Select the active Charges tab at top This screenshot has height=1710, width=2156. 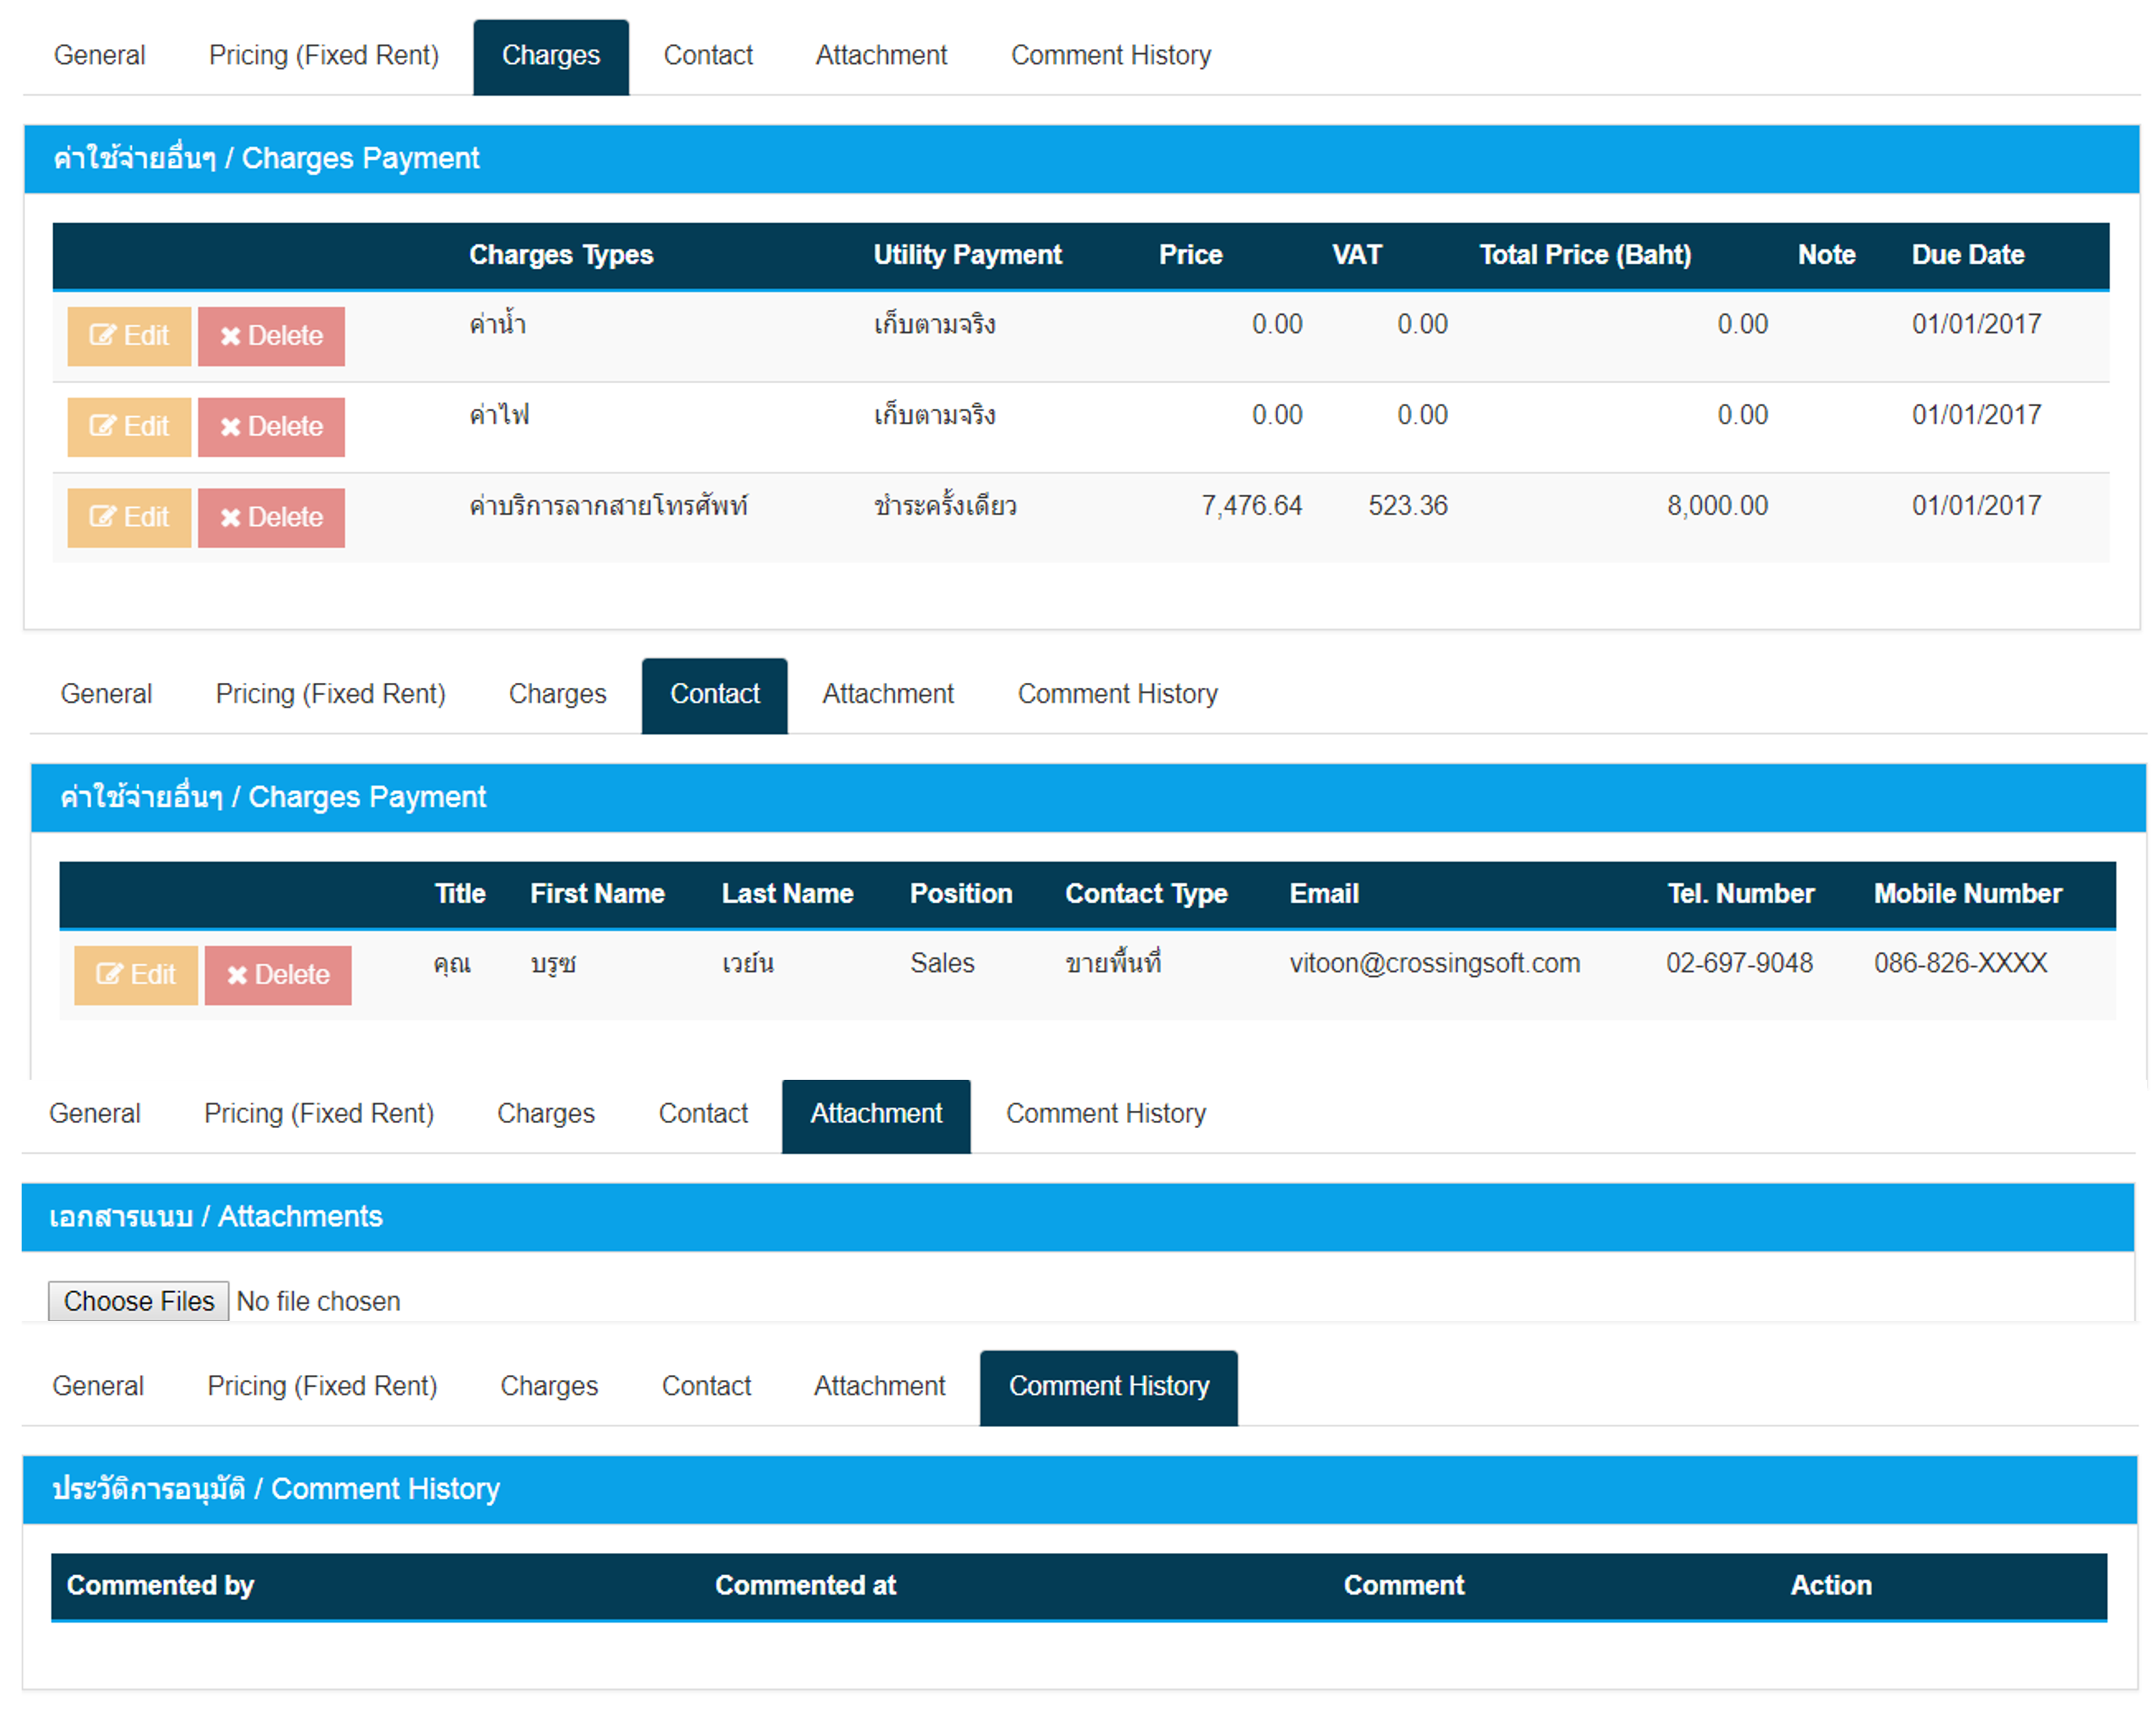click(x=551, y=57)
